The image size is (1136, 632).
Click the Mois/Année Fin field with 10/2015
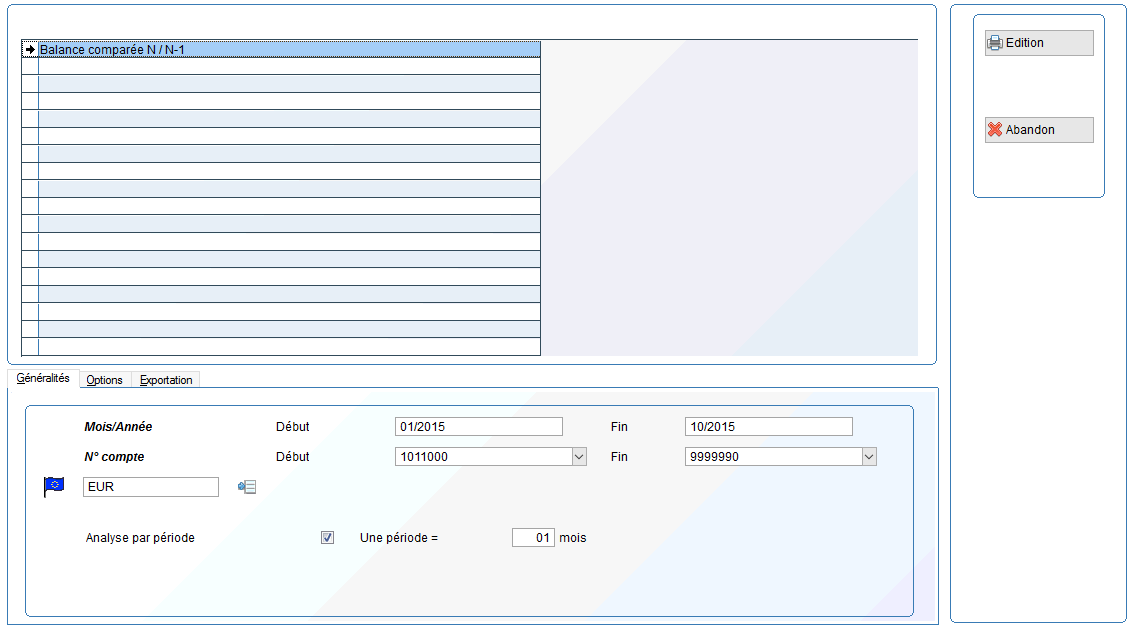pos(768,427)
